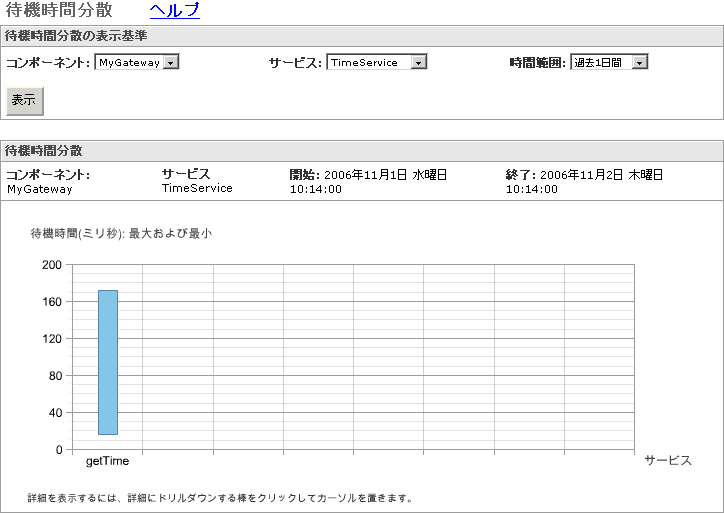
Task: Click the chart title 待機時間(ミリ秒): 最大および最小
Action: pyautogui.click(x=121, y=233)
